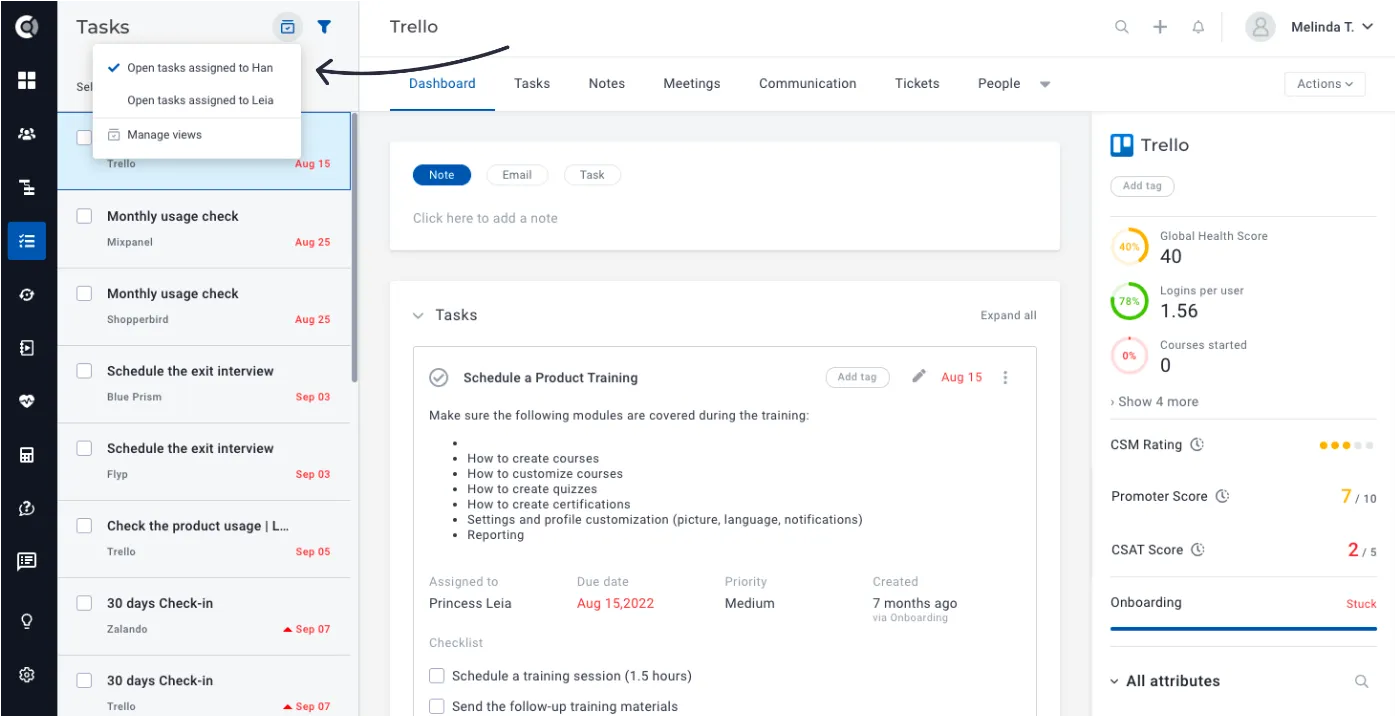The image size is (1395, 716).
Task: Tick the Zalando 30 days Check-in checkbox
Action: pos(85,603)
